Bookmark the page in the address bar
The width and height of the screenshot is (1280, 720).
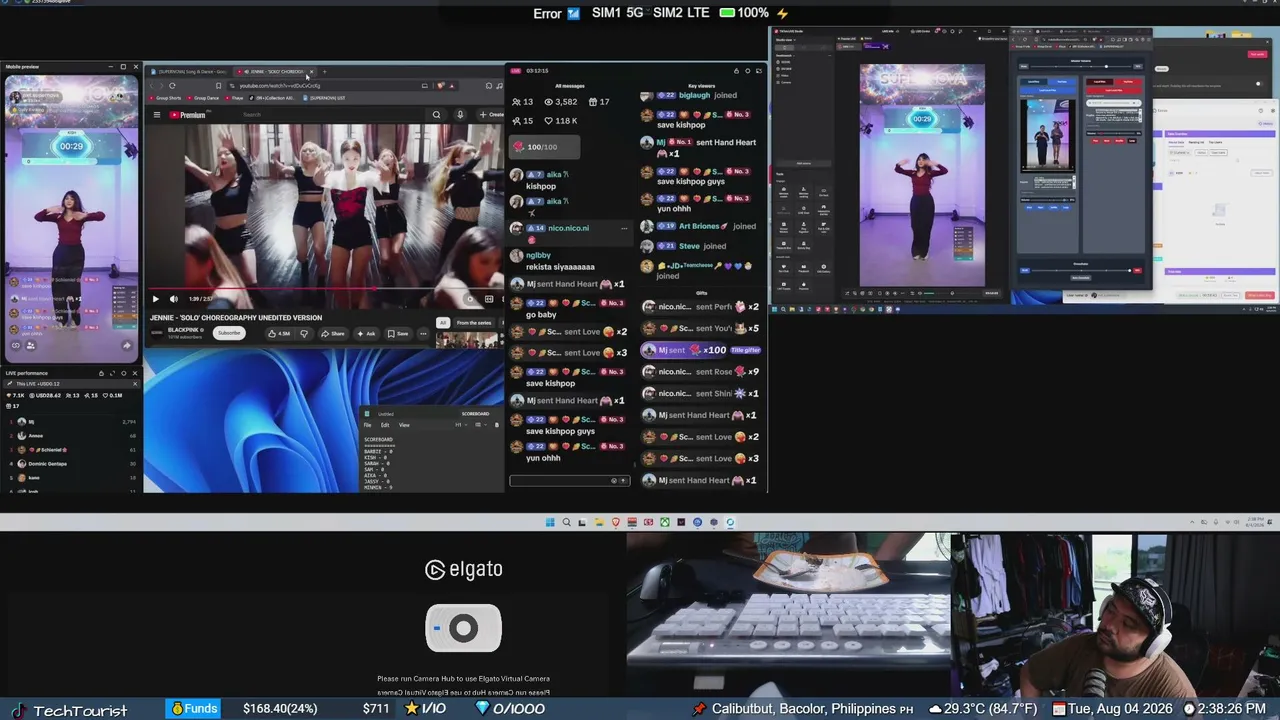click(x=219, y=86)
